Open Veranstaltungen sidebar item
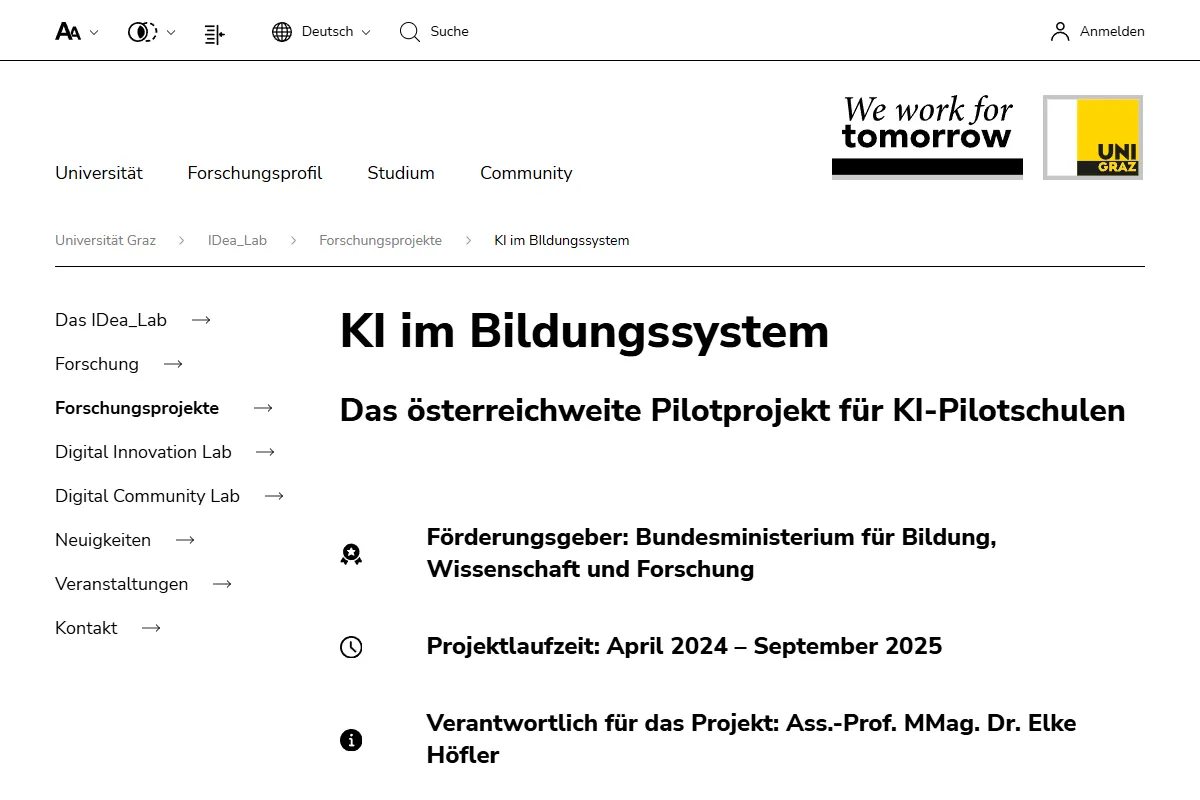This screenshot has height=800, width=1200. tap(121, 584)
